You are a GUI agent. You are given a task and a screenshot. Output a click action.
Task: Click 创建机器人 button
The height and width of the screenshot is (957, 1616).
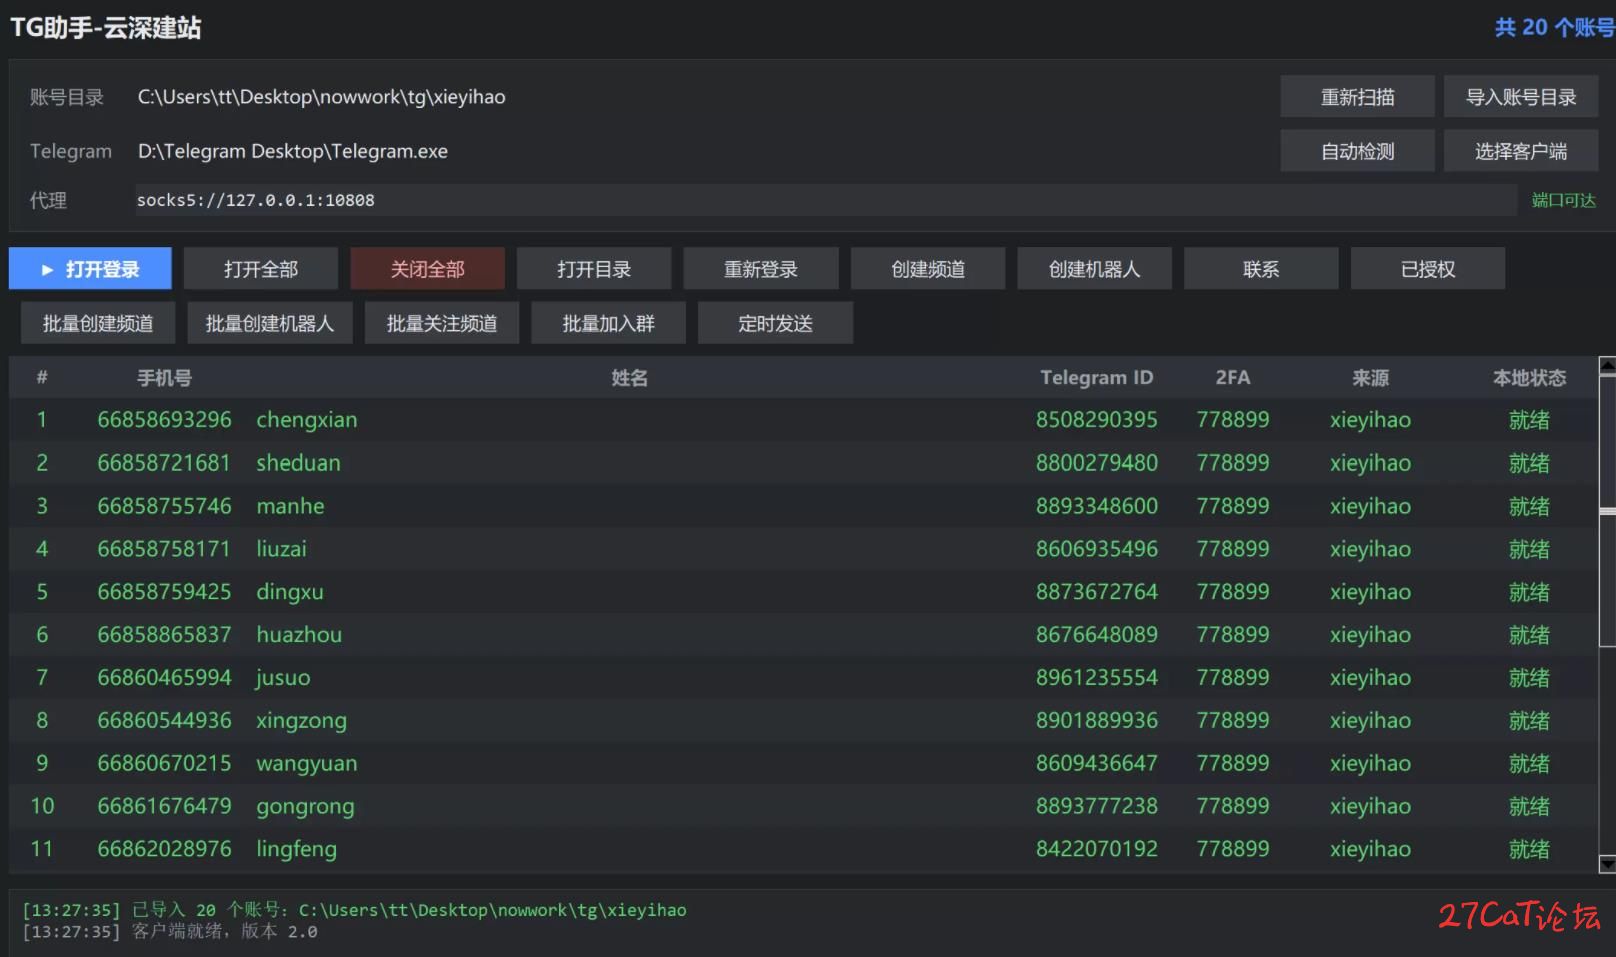(1094, 269)
